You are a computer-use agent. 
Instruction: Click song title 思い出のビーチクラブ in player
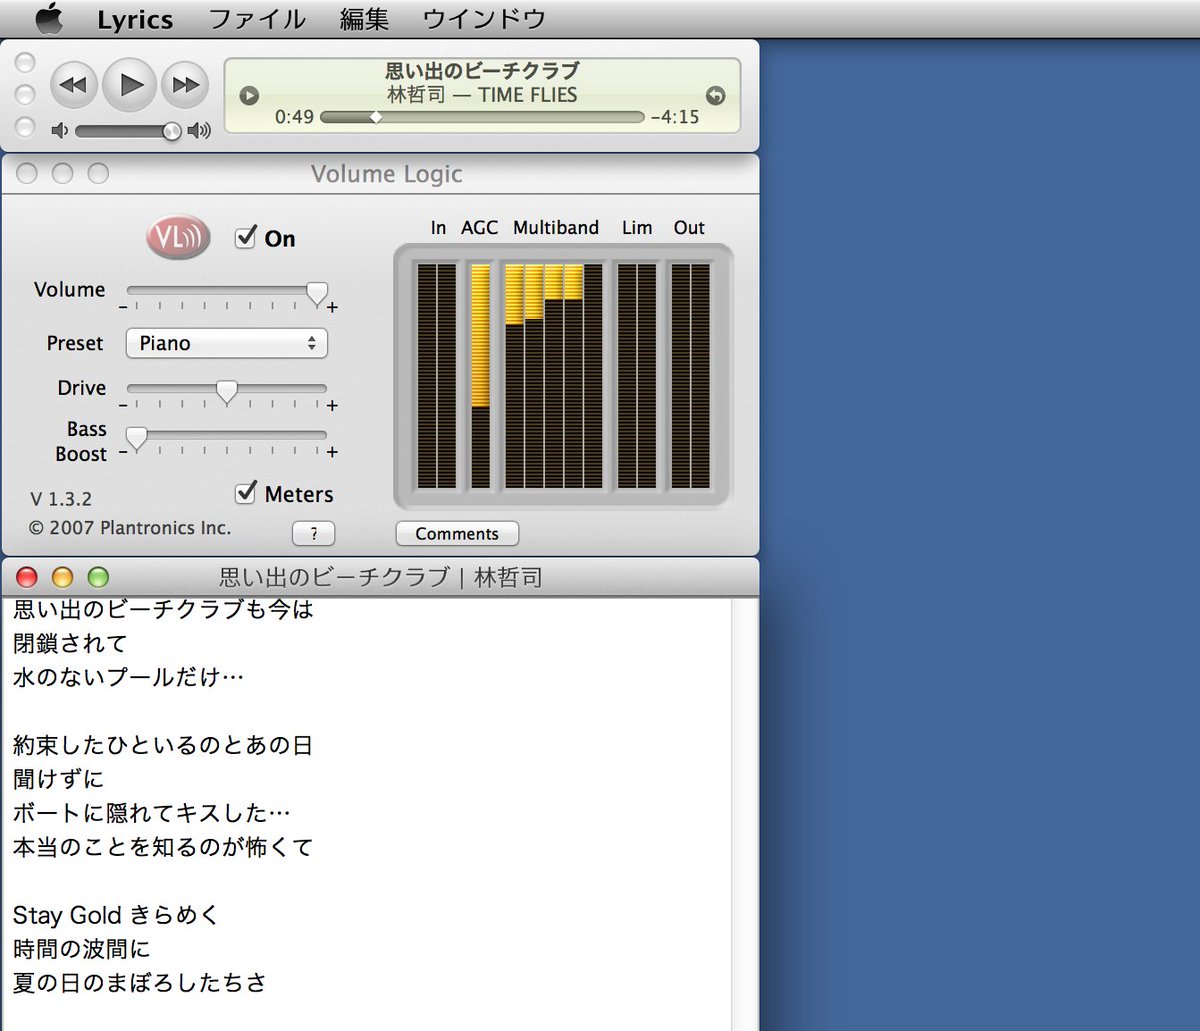pyautogui.click(x=482, y=71)
